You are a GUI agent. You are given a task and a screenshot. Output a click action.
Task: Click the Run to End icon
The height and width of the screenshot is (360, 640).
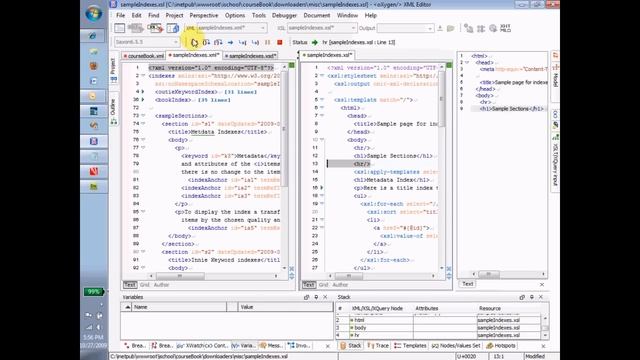click(x=255, y=42)
